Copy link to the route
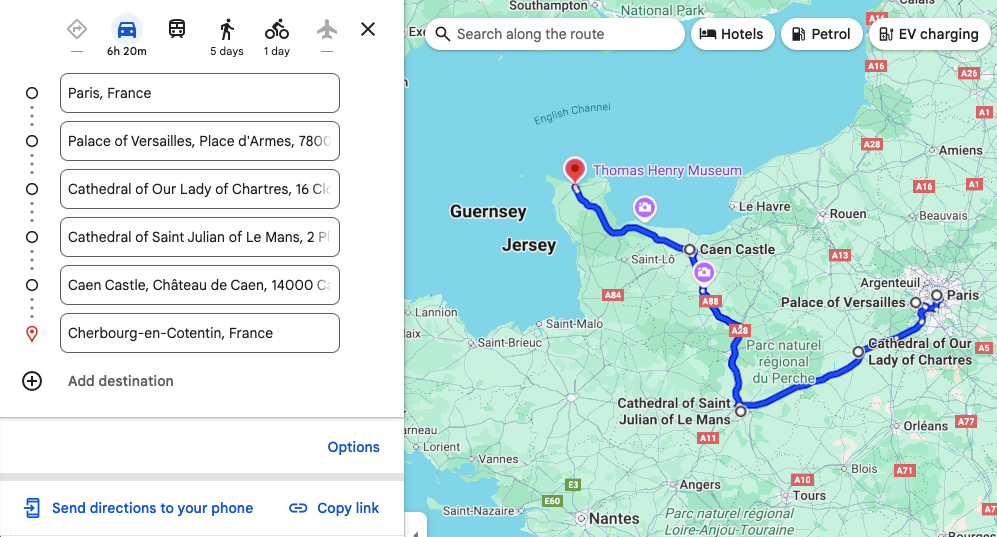997x537 pixels. point(334,508)
